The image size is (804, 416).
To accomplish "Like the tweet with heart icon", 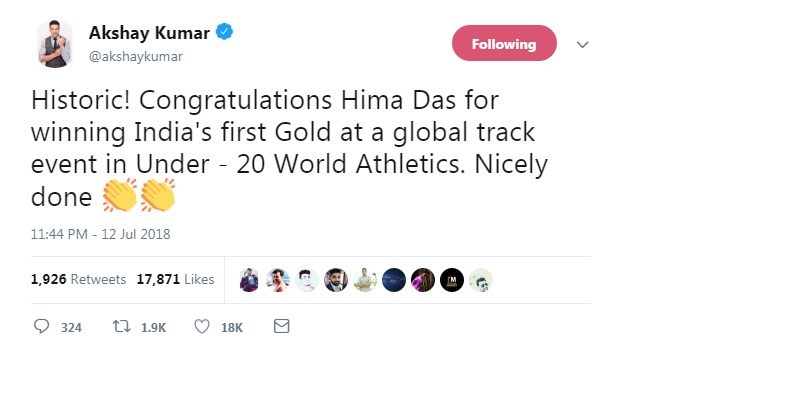I will 201,326.
